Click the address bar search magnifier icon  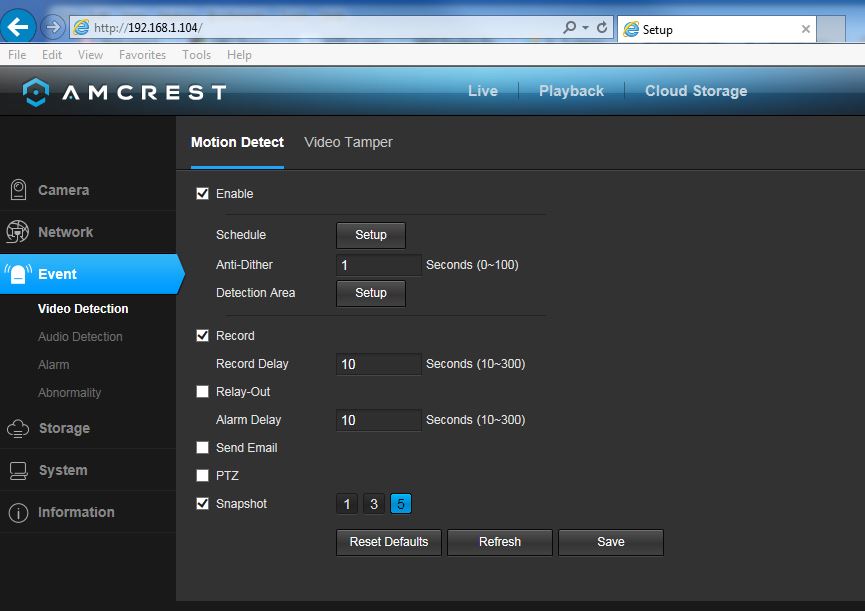[x=569, y=27]
